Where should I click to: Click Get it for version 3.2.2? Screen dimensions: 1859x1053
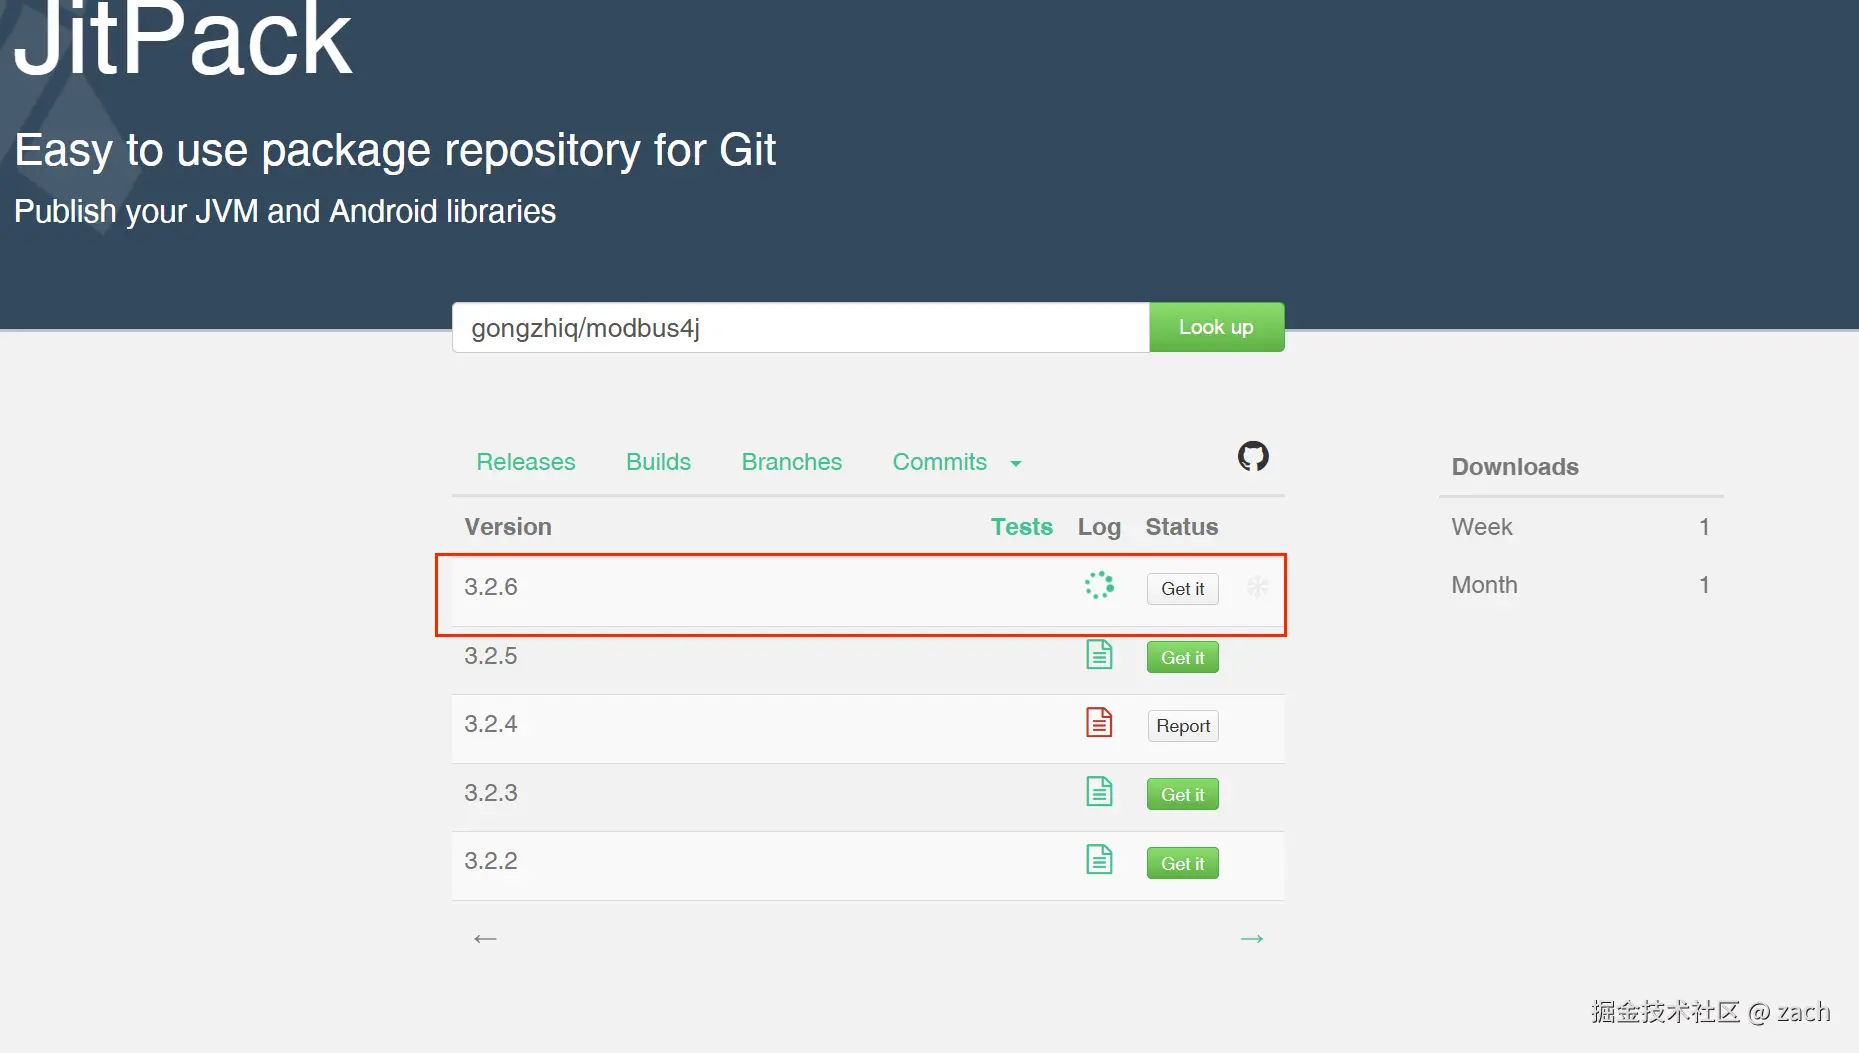point(1183,863)
